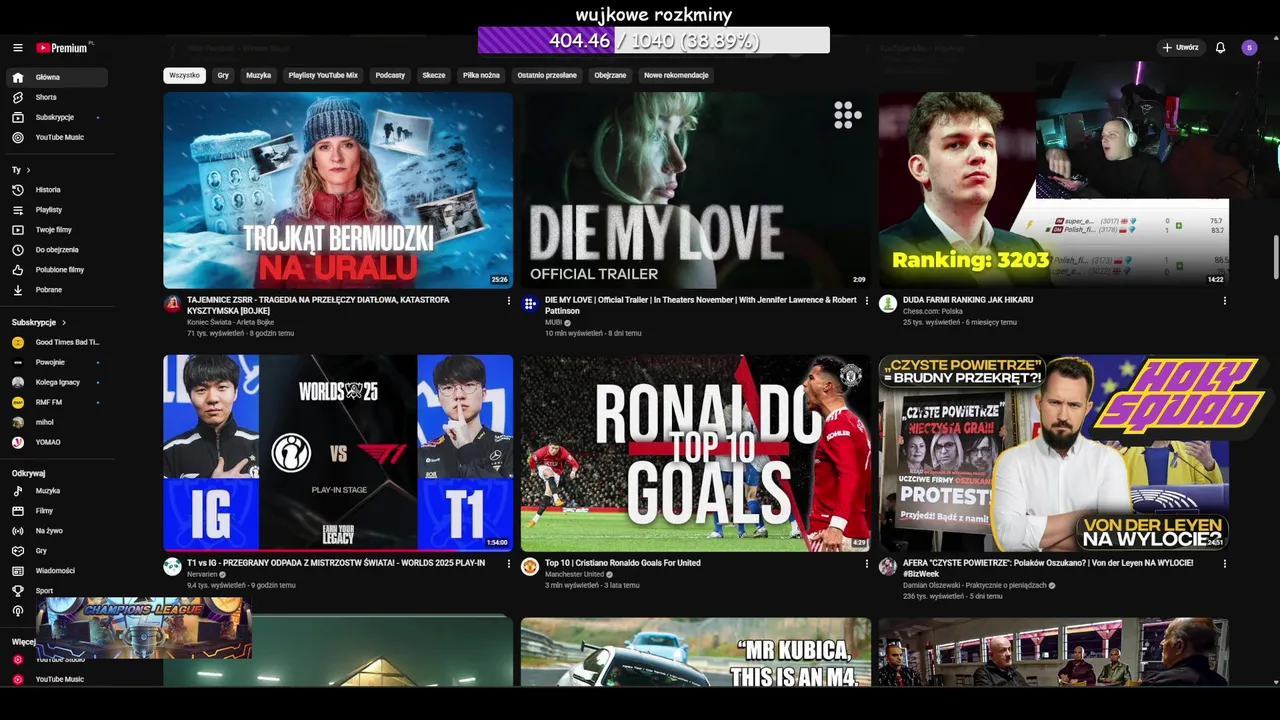1280x720 pixels.
Task: Click the YouTube Premium logo
Action: (x=64, y=47)
